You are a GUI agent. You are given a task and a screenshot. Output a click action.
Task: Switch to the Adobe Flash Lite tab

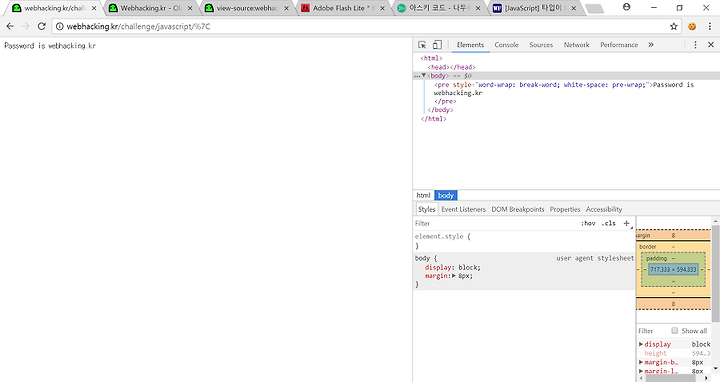click(x=343, y=8)
